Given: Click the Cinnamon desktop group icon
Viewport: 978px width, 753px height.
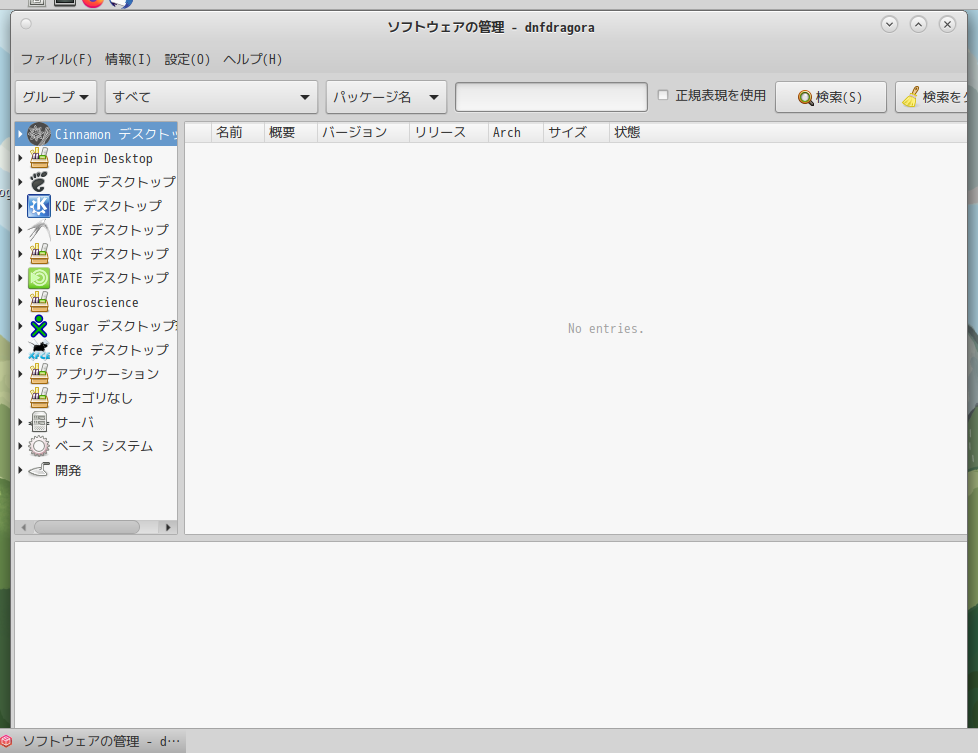Looking at the screenshot, I should tap(39, 134).
